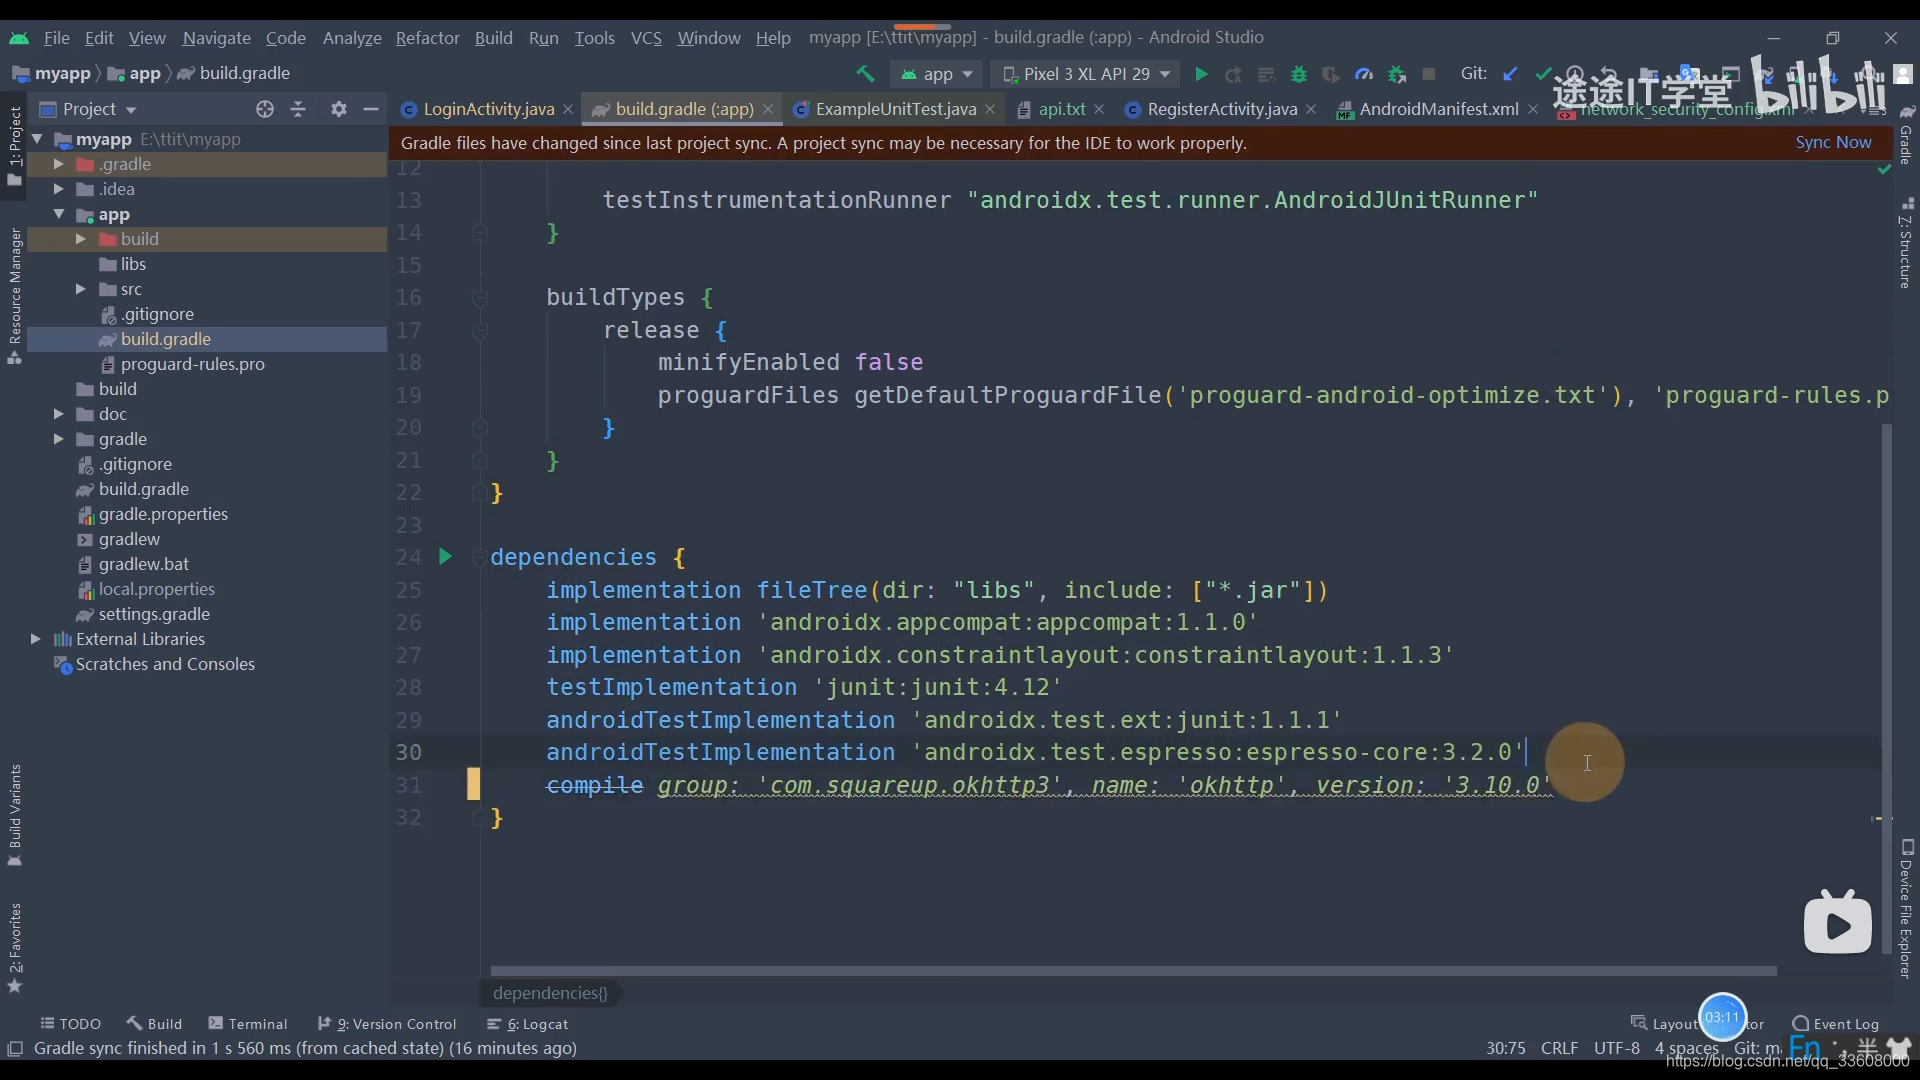Click the UTF-8 encoding indicator

[x=1616, y=1048]
